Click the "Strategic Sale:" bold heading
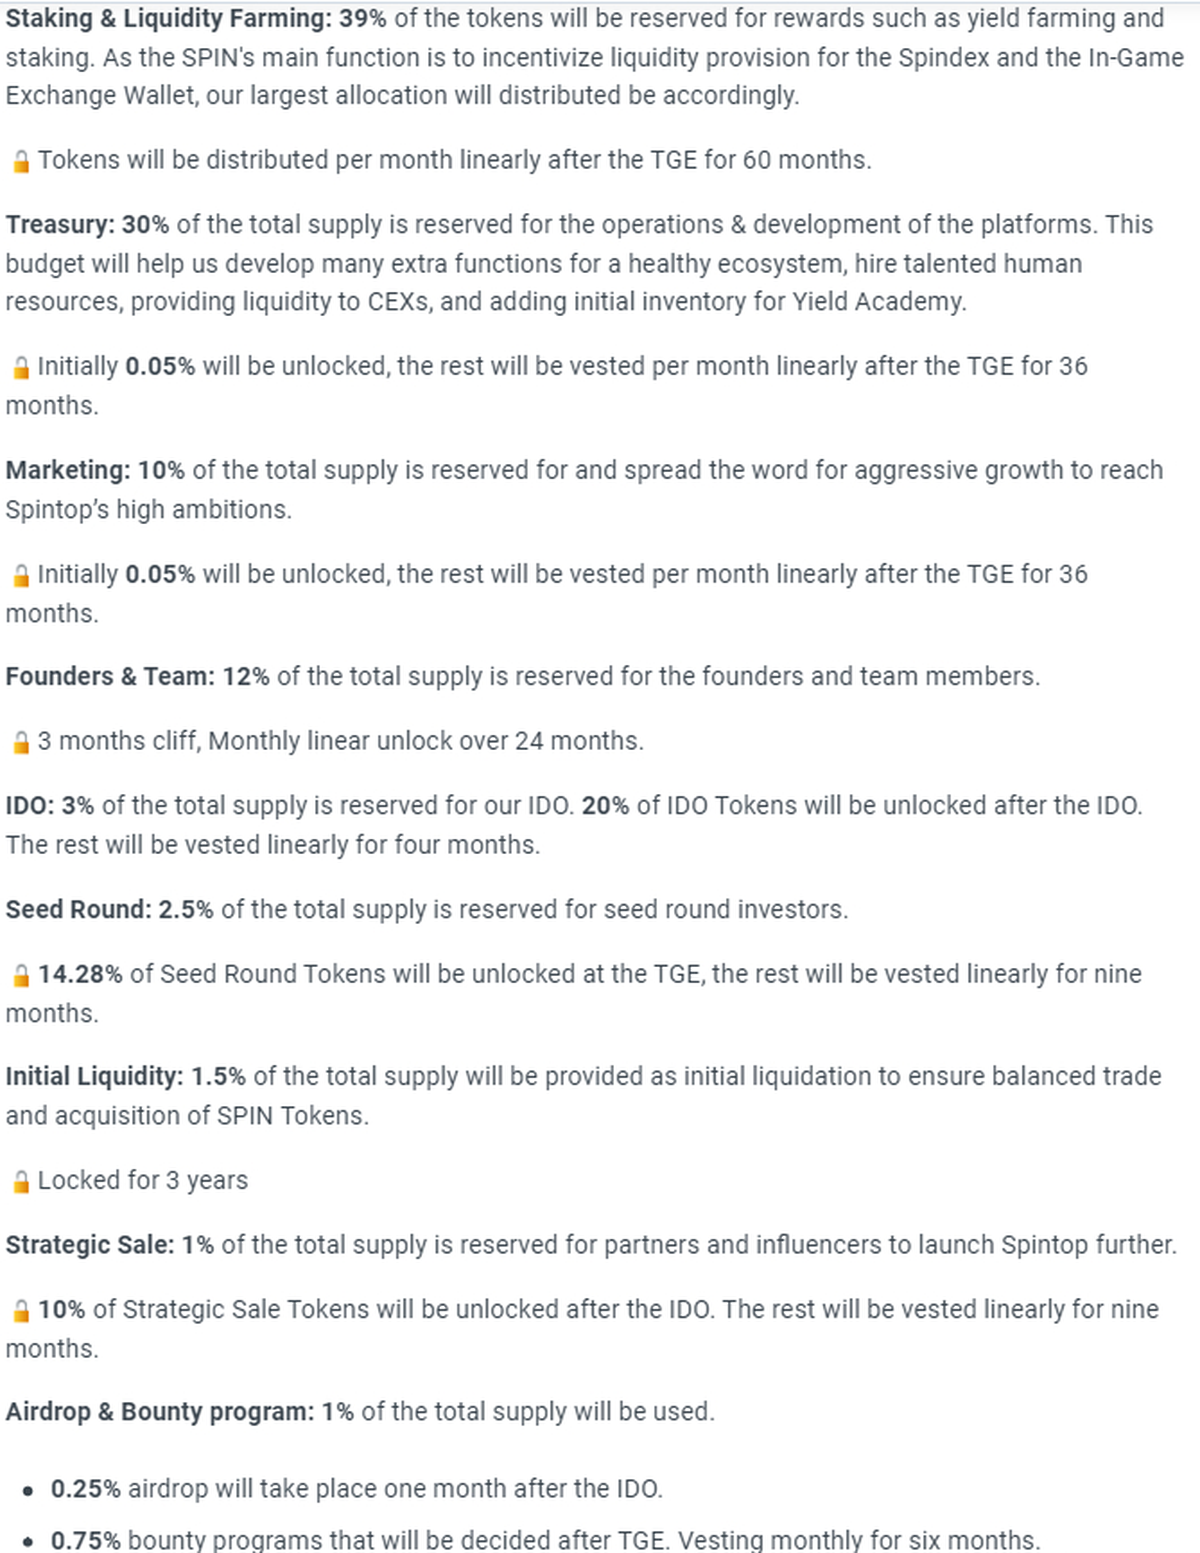Viewport: 1200px width, 1553px height. pyautogui.click(x=90, y=1245)
